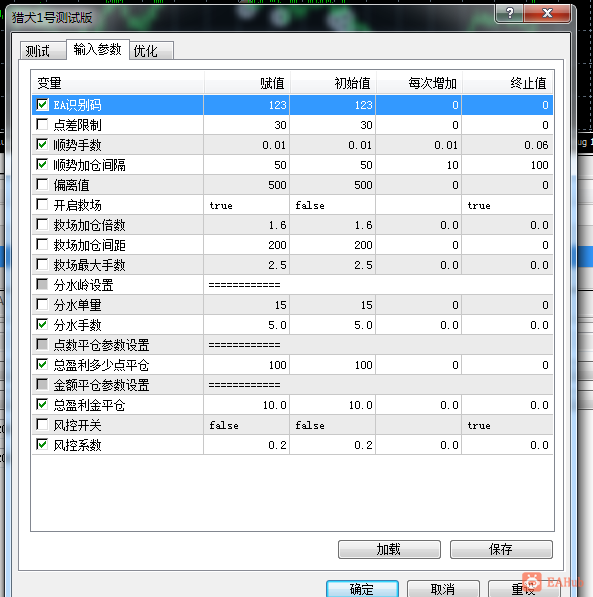Select the 金额平仓参数设置 row label

pos(101,385)
